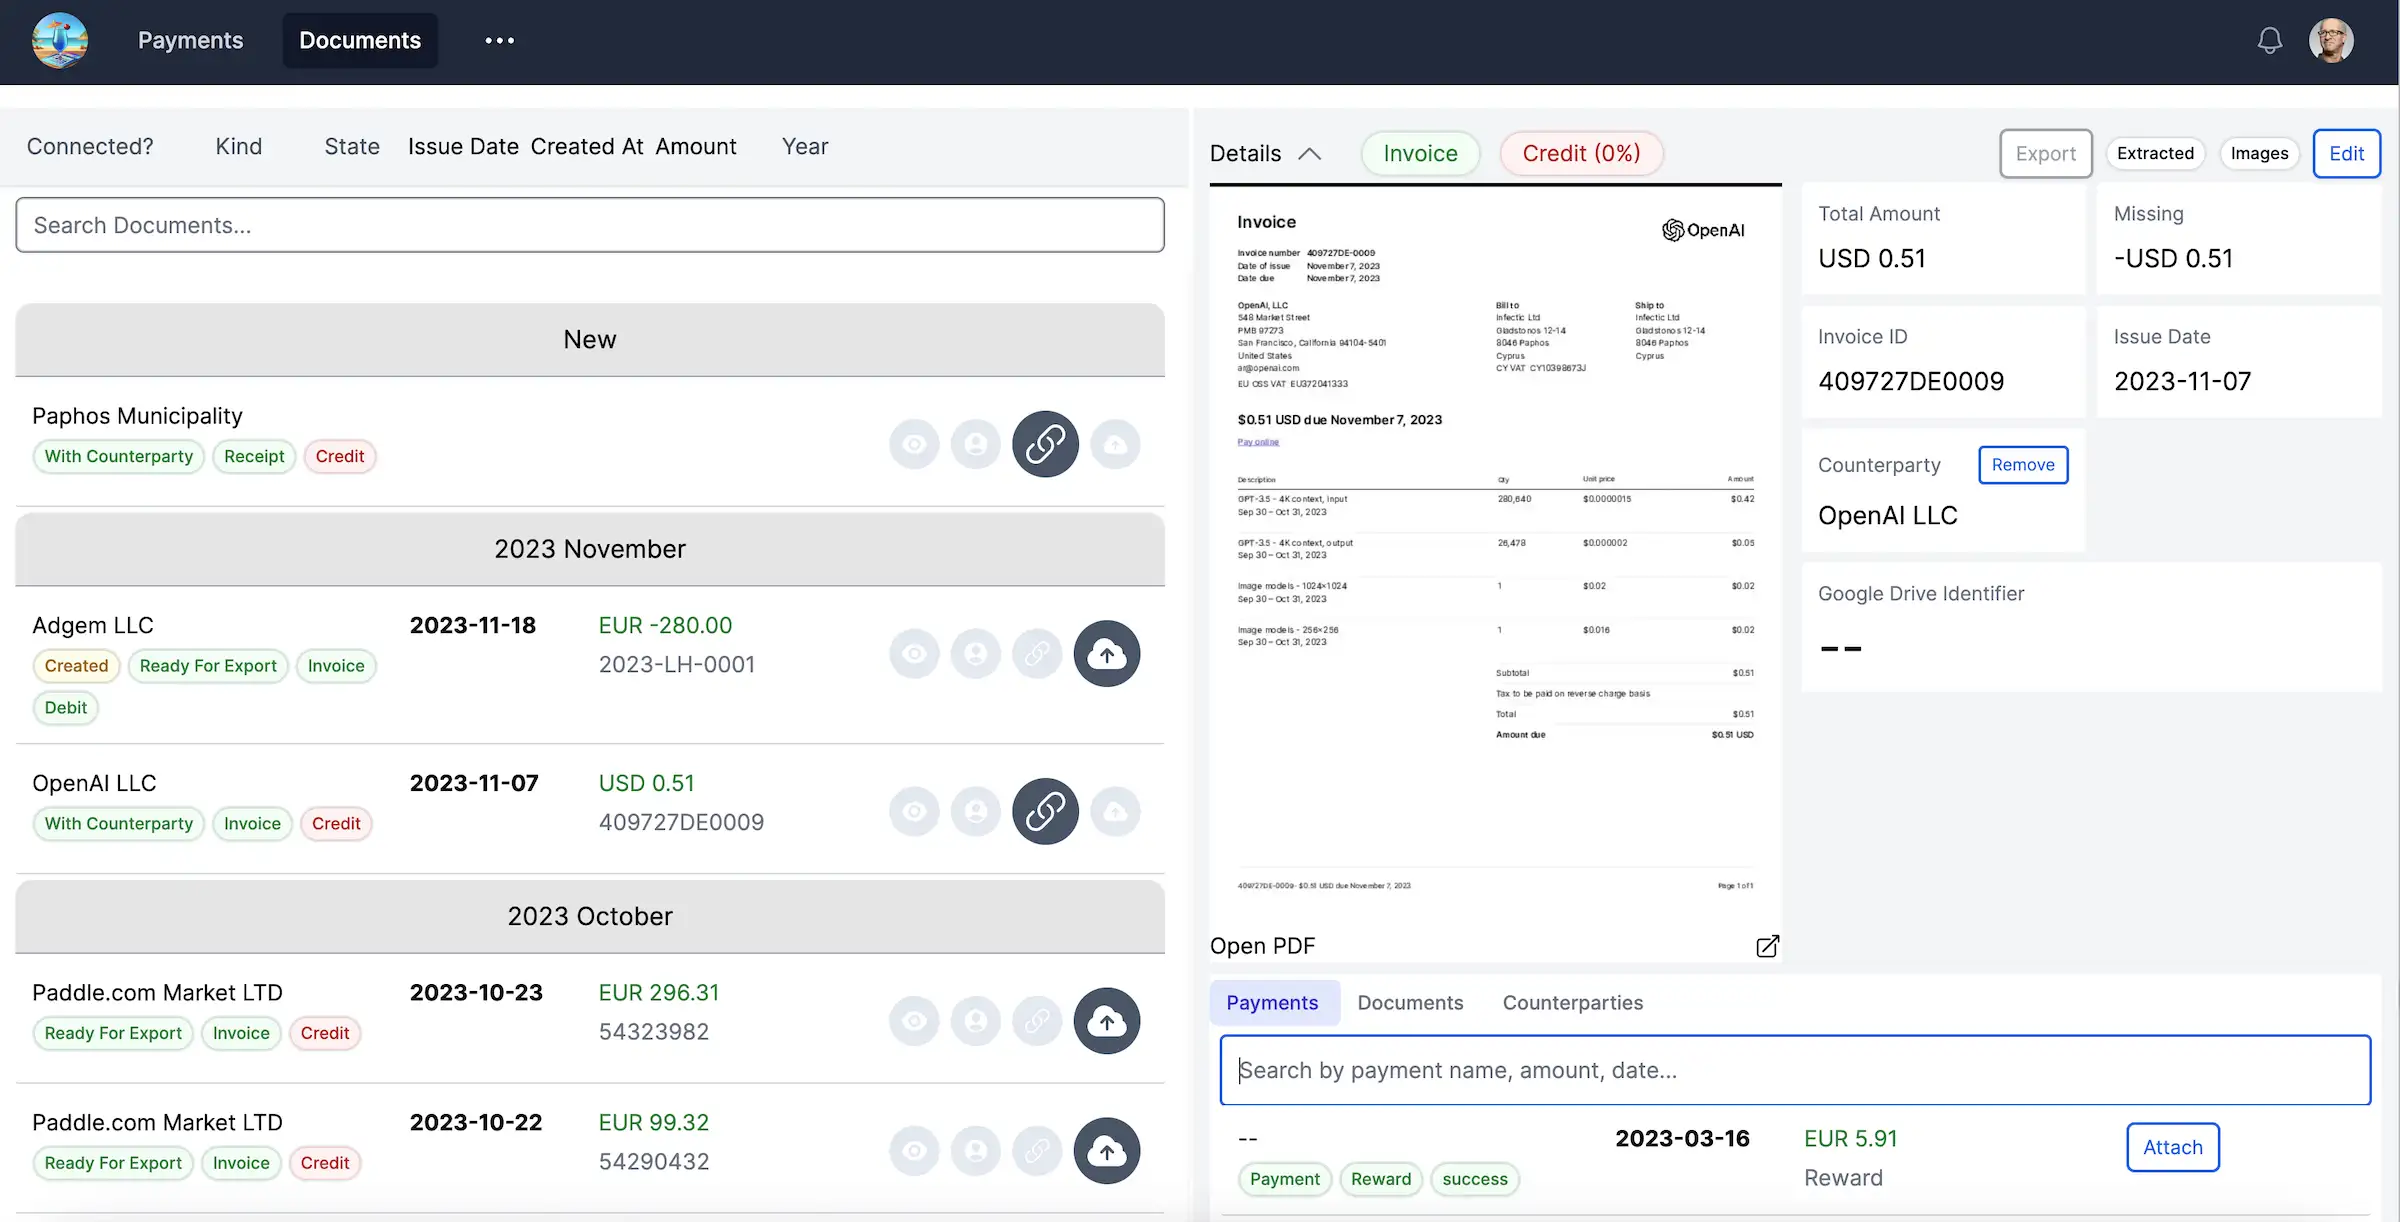This screenshot has width=2400, height=1222.
Task: Open the Counterparties tab in bottom panel
Action: click(1572, 1002)
